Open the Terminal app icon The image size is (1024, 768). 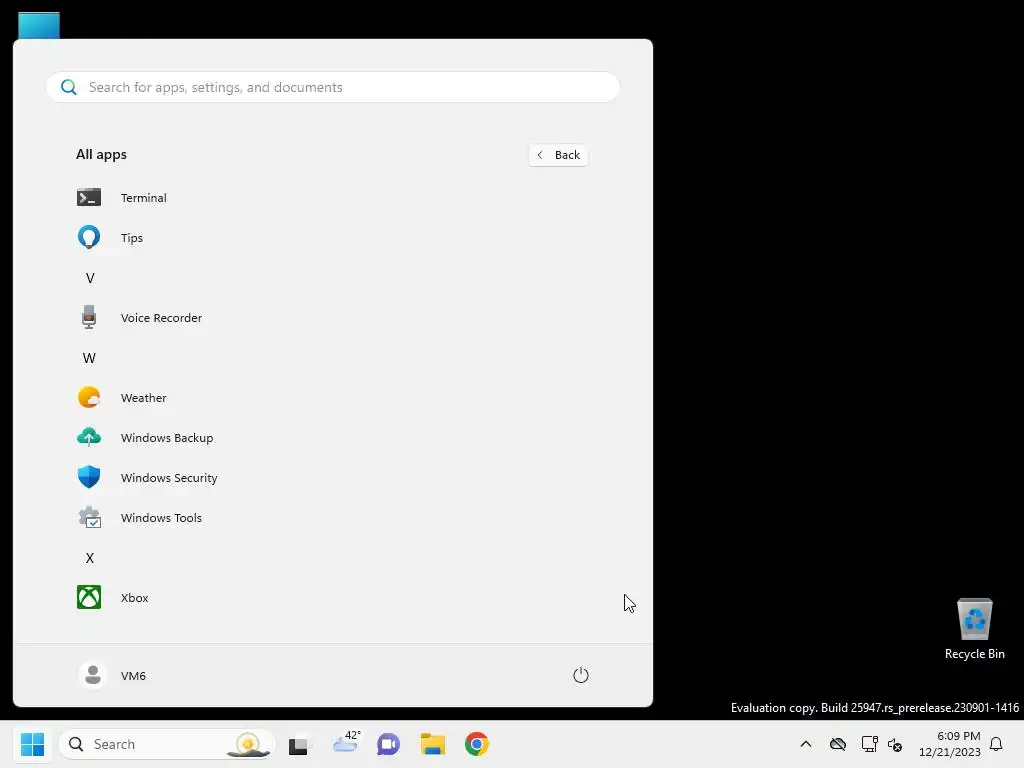tap(89, 197)
